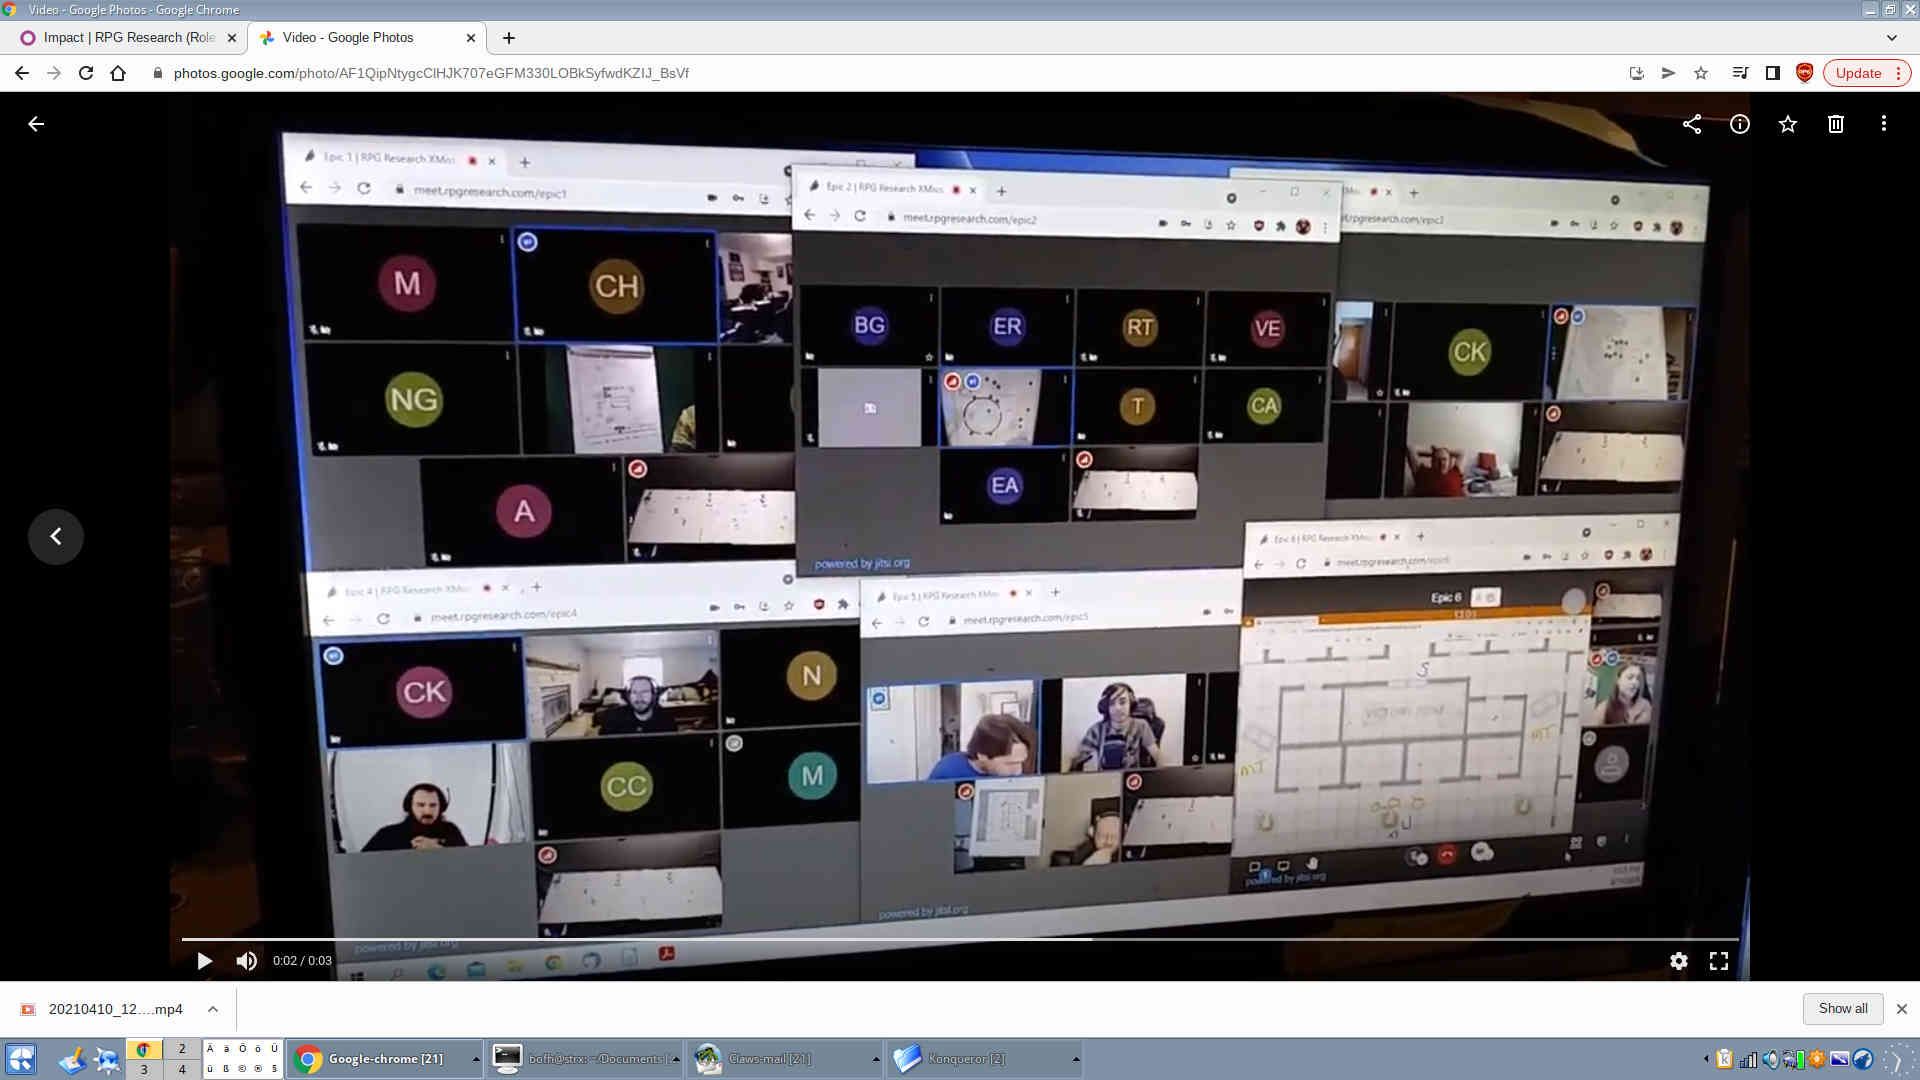This screenshot has width=1920, height=1080.
Task: Expand options for downloaded 20210410 mp4 file
Action: 213,1009
